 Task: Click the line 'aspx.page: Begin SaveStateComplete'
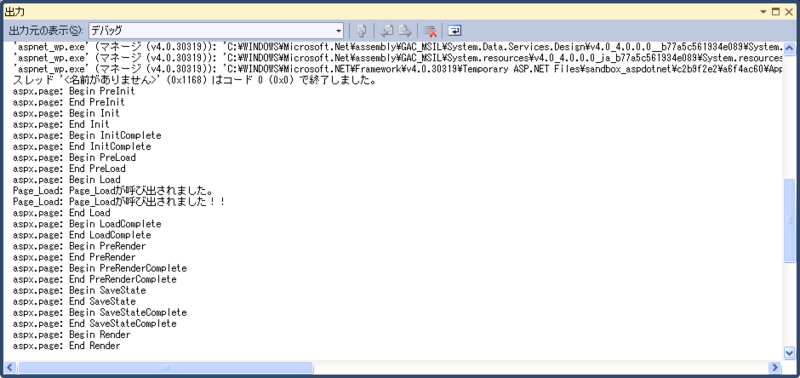click(x=99, y=312)
